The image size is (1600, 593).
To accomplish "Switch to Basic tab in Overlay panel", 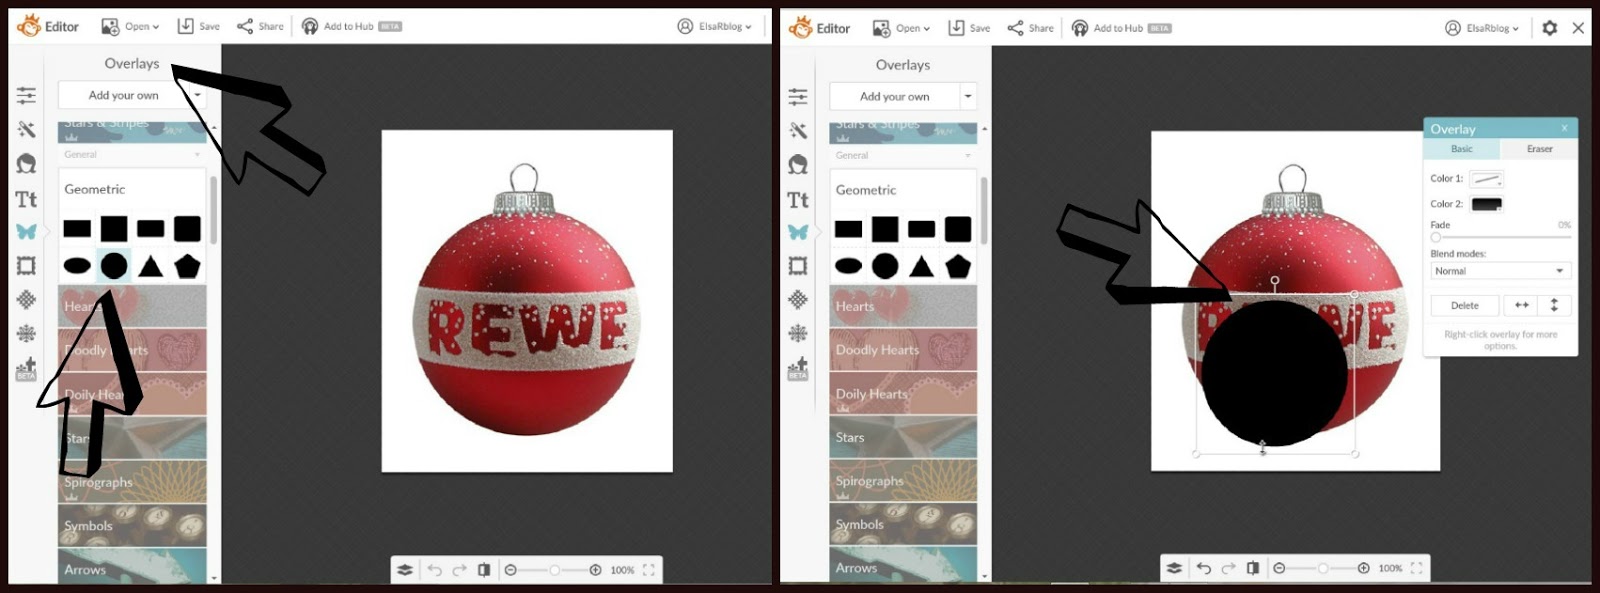I will [1462, 149].
